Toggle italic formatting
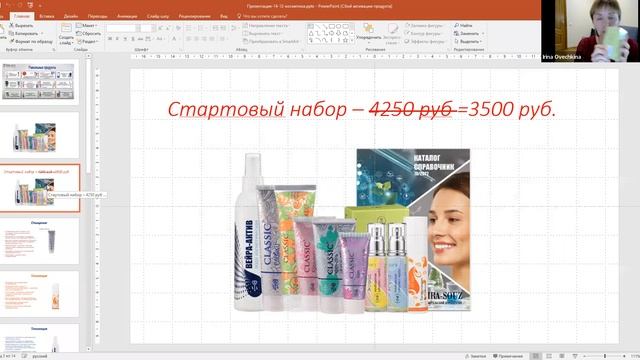The image size is (640, 360). tap(117, 39)
